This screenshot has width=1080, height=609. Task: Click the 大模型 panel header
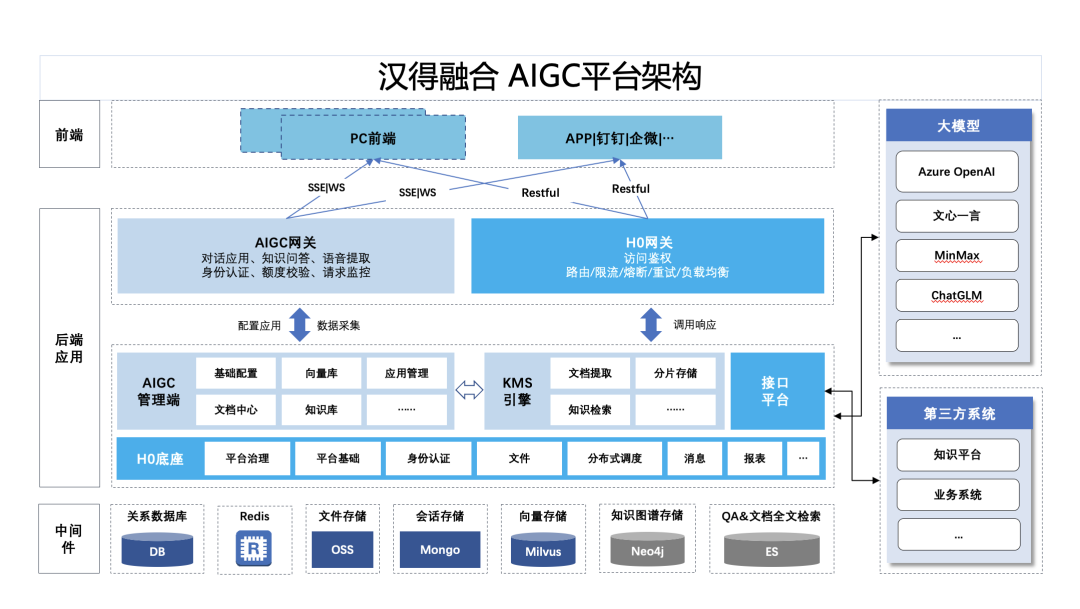tap(958, 127)
